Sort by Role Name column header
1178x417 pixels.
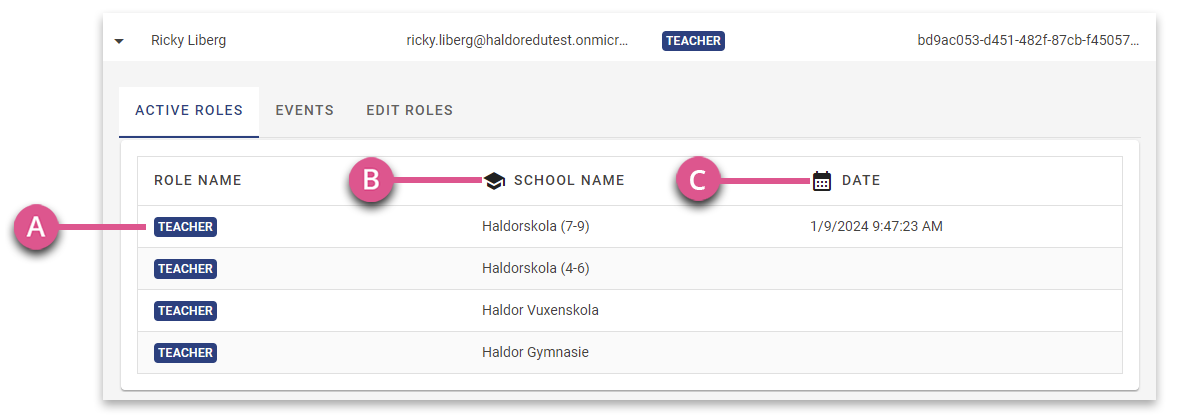[x=198, y=180]
